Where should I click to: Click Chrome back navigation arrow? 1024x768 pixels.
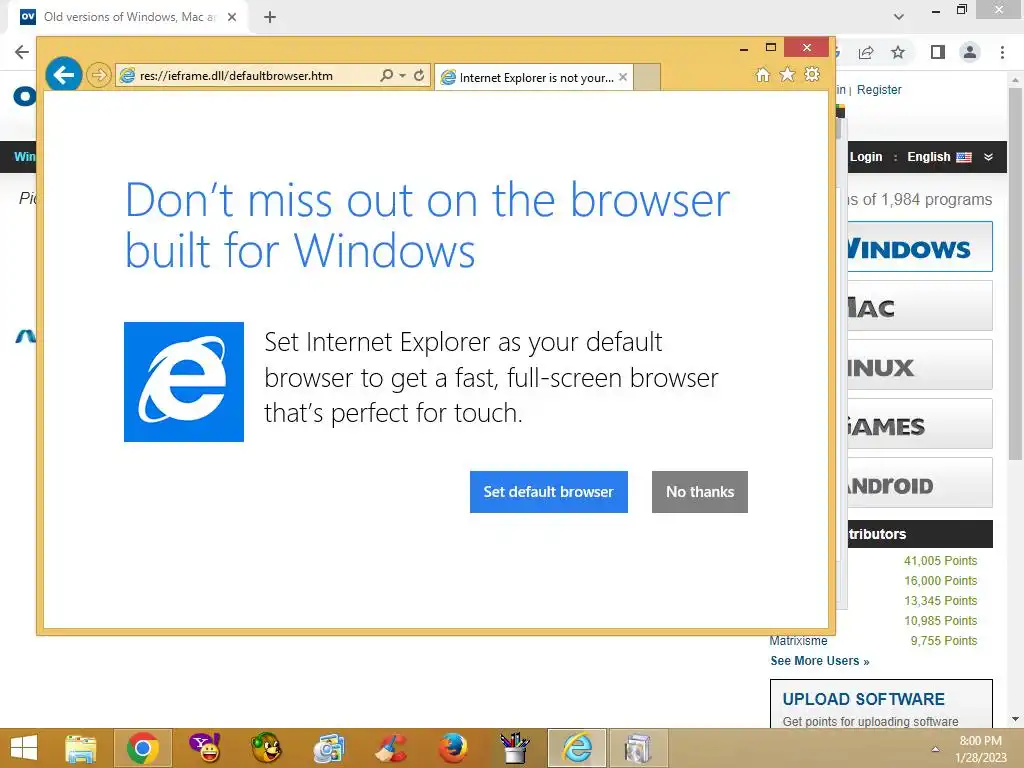point(22,52)
